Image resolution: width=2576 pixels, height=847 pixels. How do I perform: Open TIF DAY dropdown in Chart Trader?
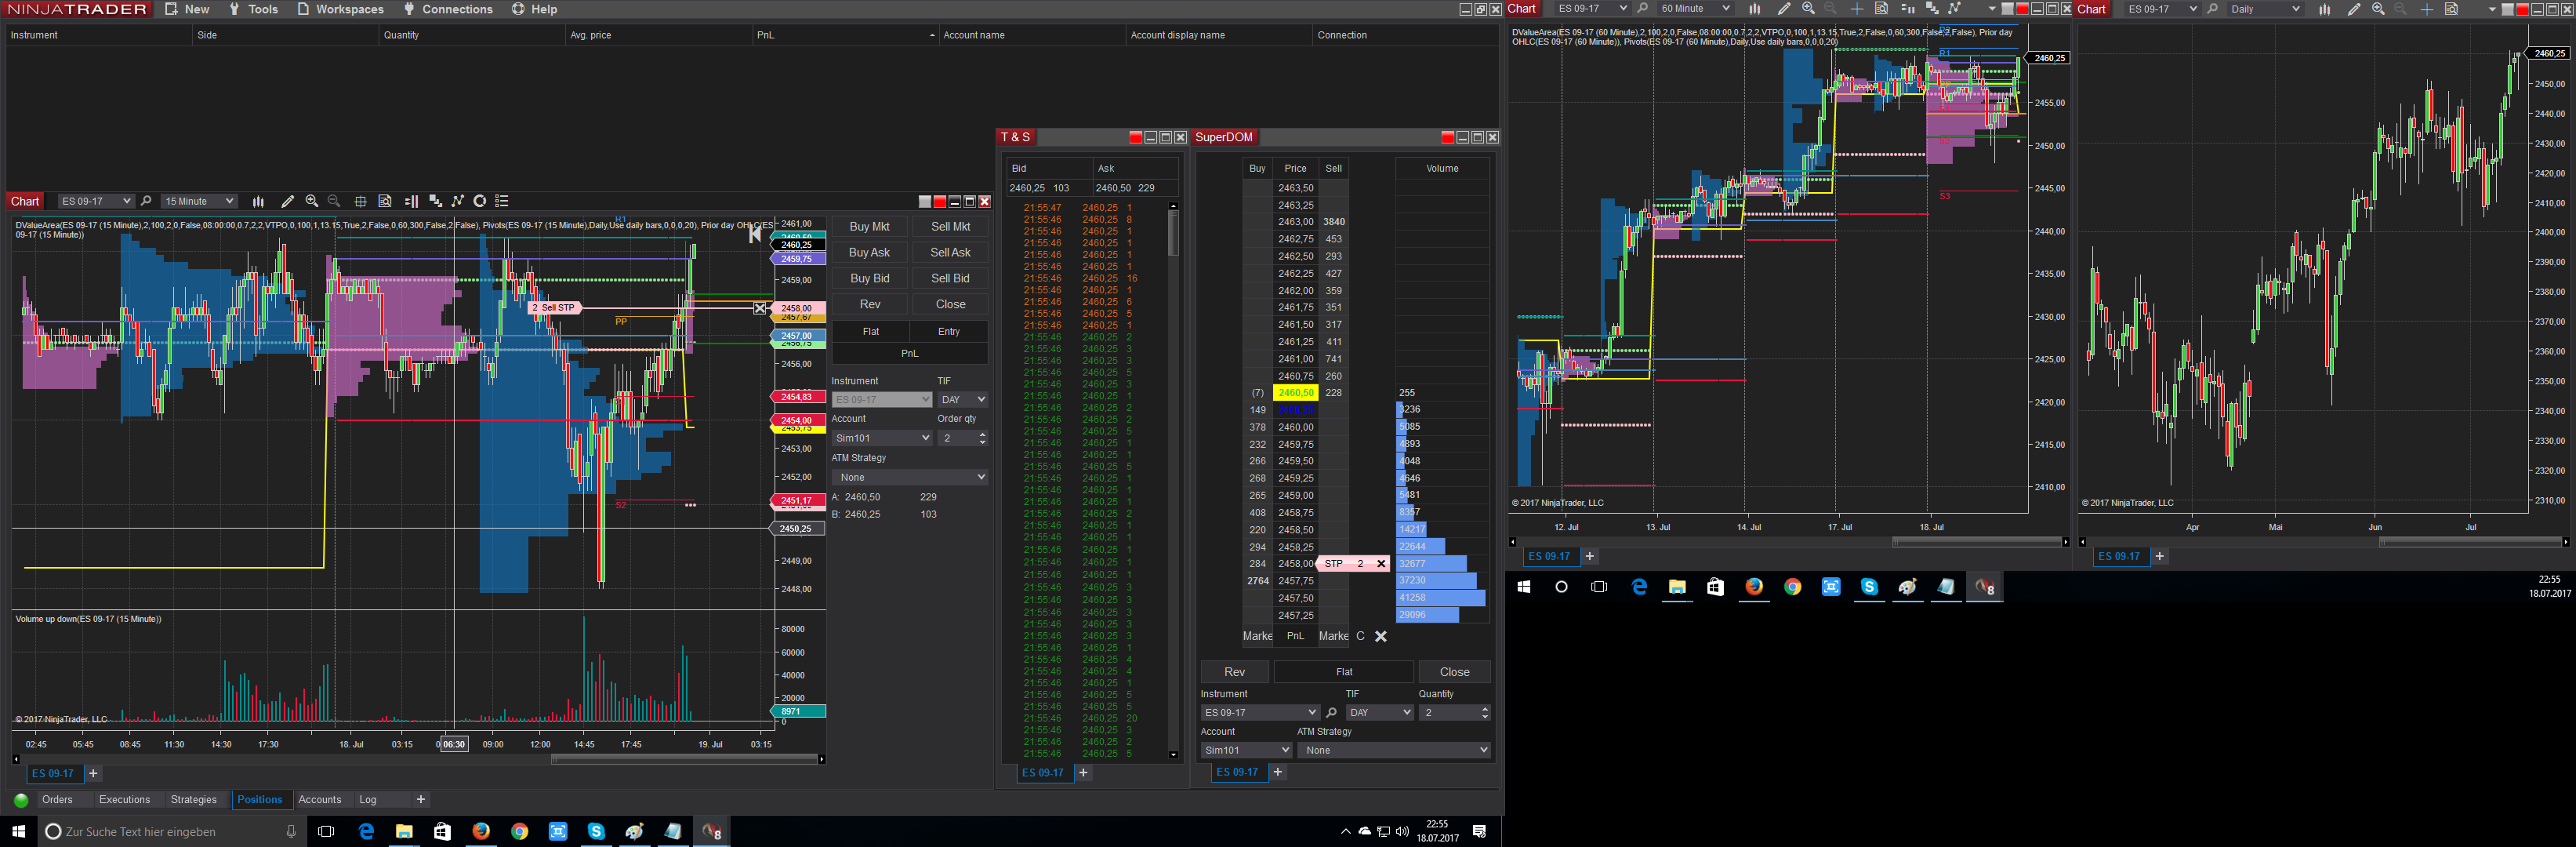pos(963,400)
